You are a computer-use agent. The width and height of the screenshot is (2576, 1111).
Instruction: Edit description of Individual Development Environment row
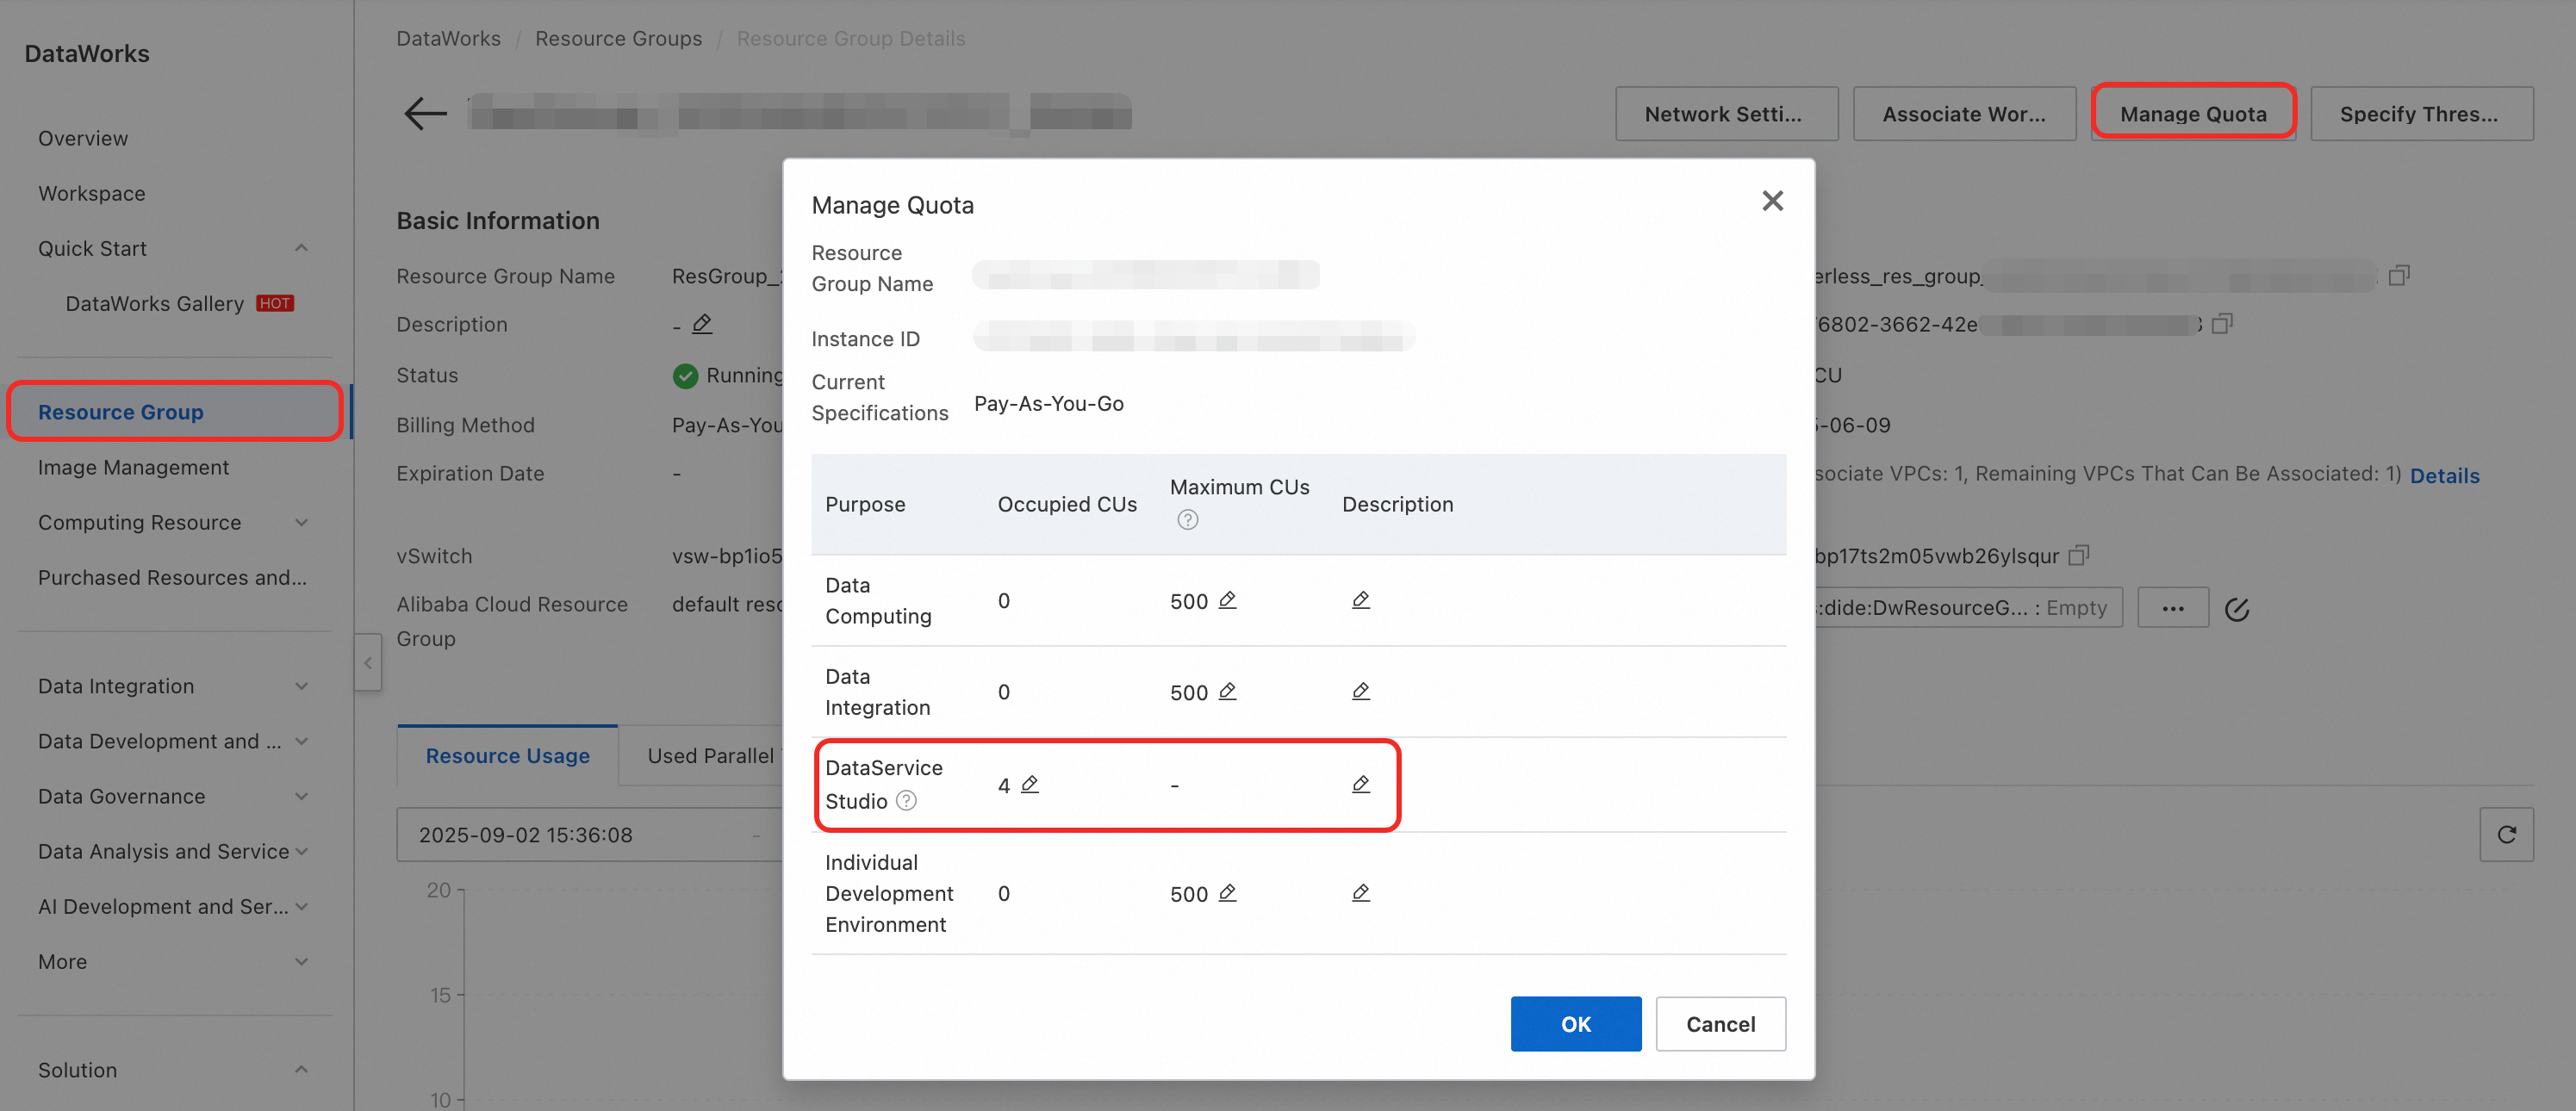[x=1360, y=893]
